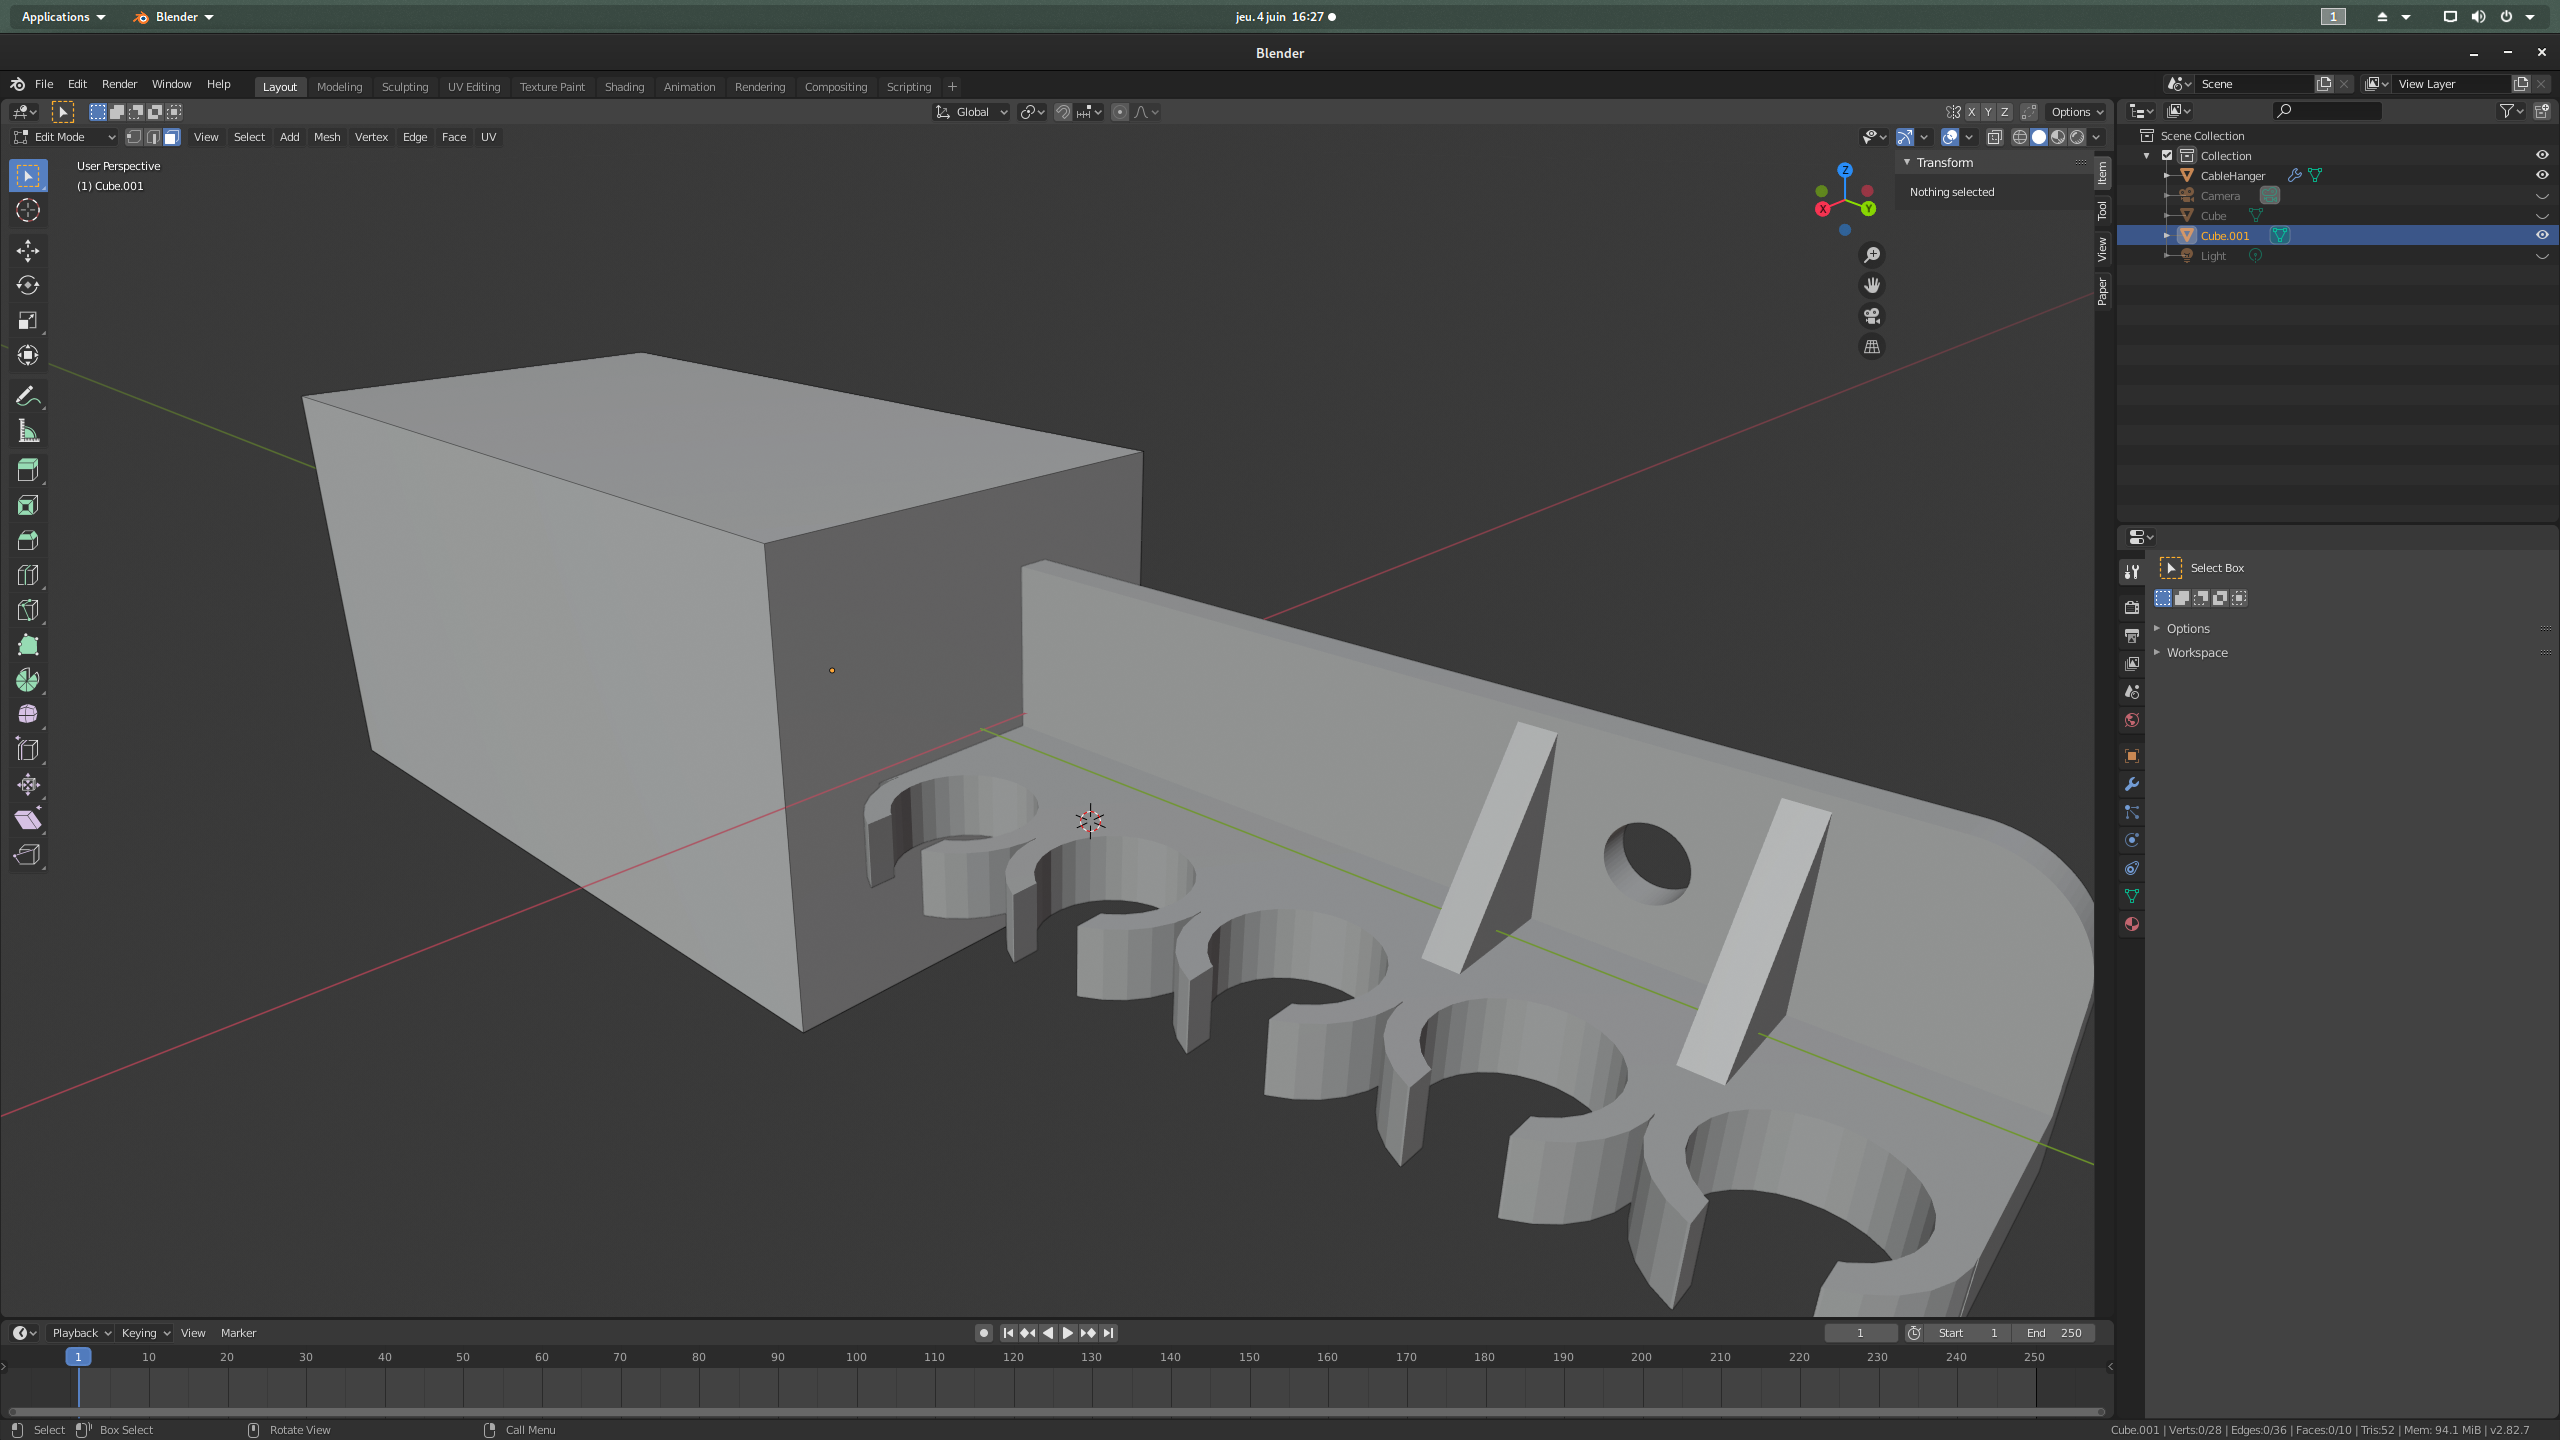Activate the Rotate tool
2560x1440 pixels.
tap(28, 286)
